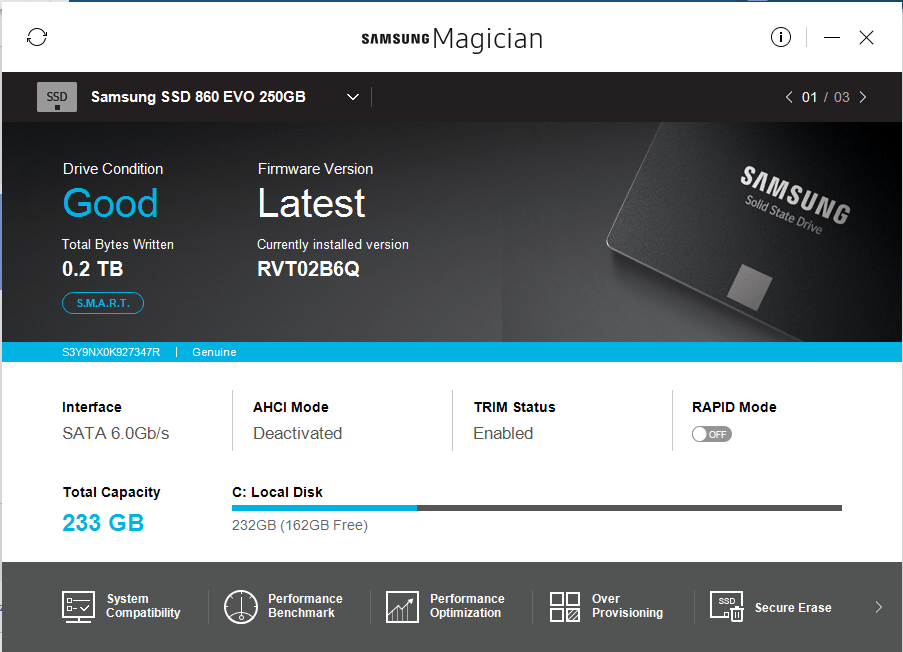Screen dimensions: 903x652
Task: Click the Over Provisioning grid icon
Action: (564, 607)
